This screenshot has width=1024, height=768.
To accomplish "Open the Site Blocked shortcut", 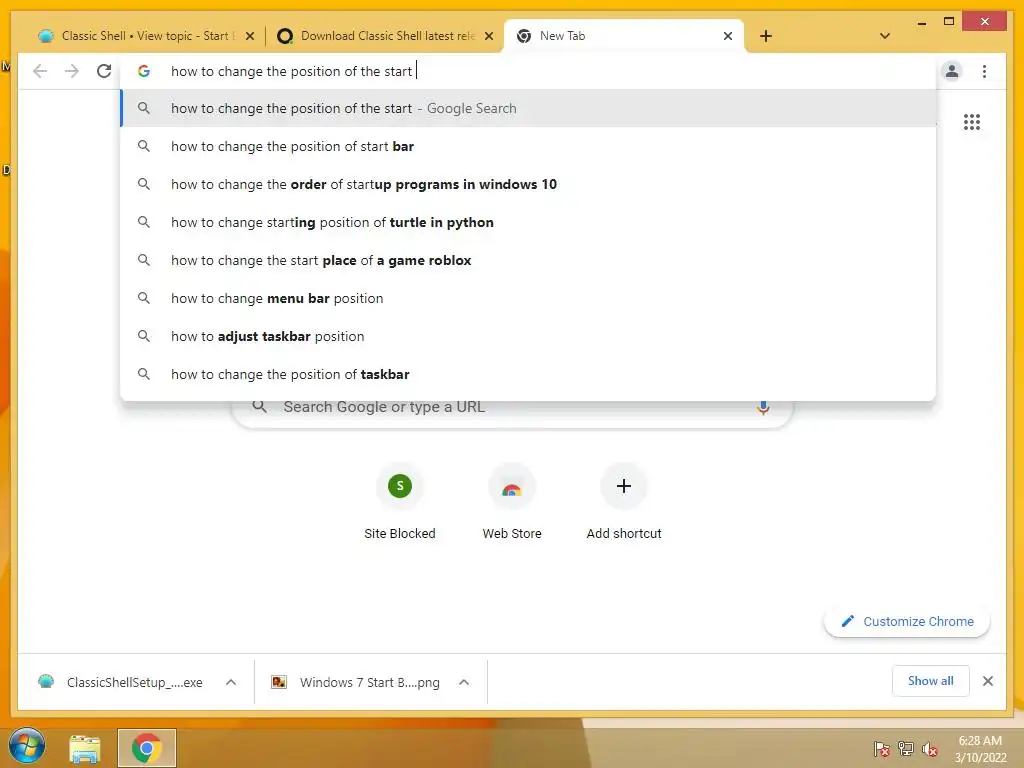I will [400, 502].
